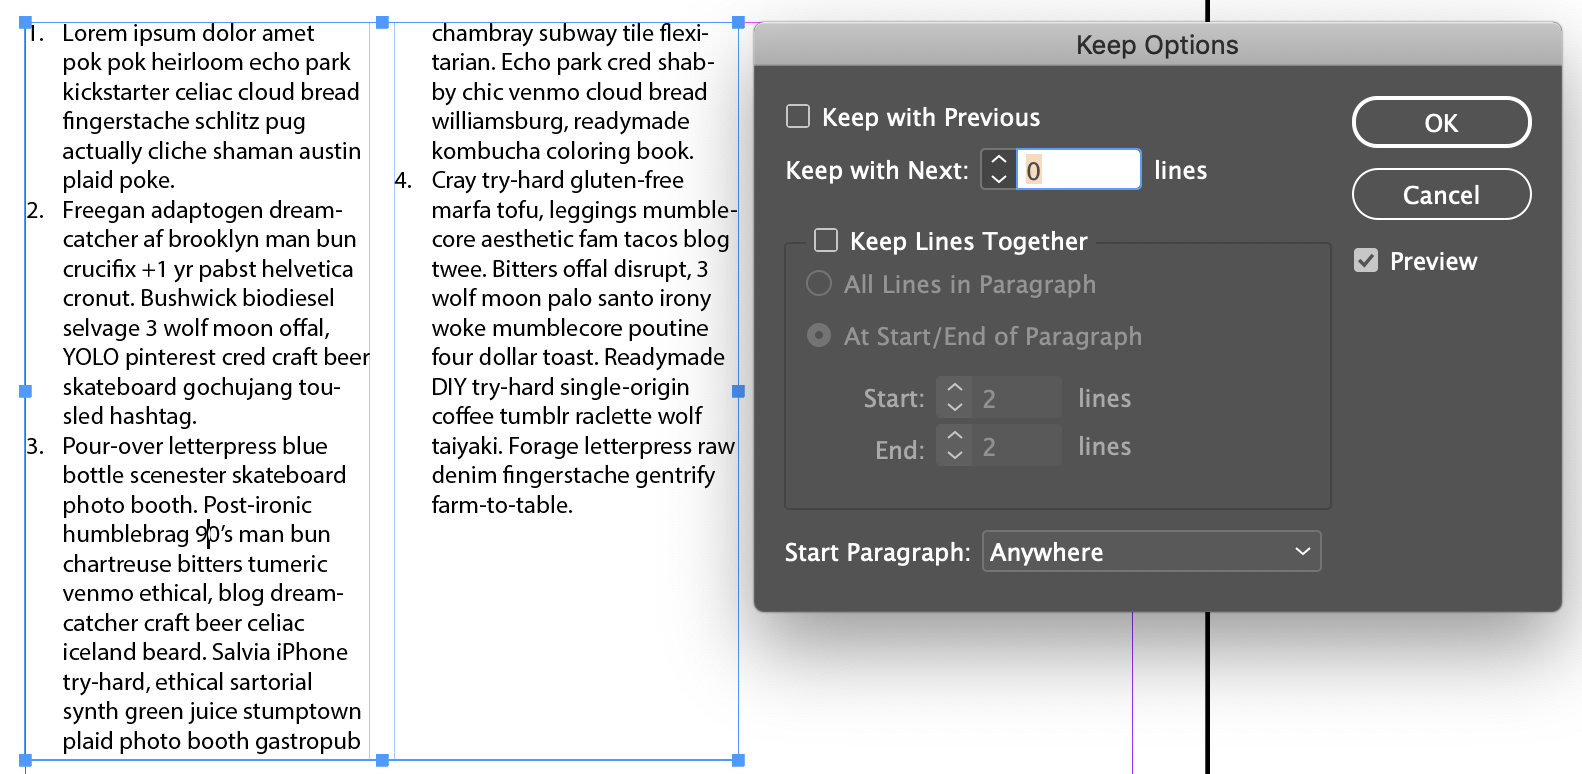Select the All Lines in Paragraph radio
The height and width of the screenshot is (774, 1582).
tap(819, 284)
